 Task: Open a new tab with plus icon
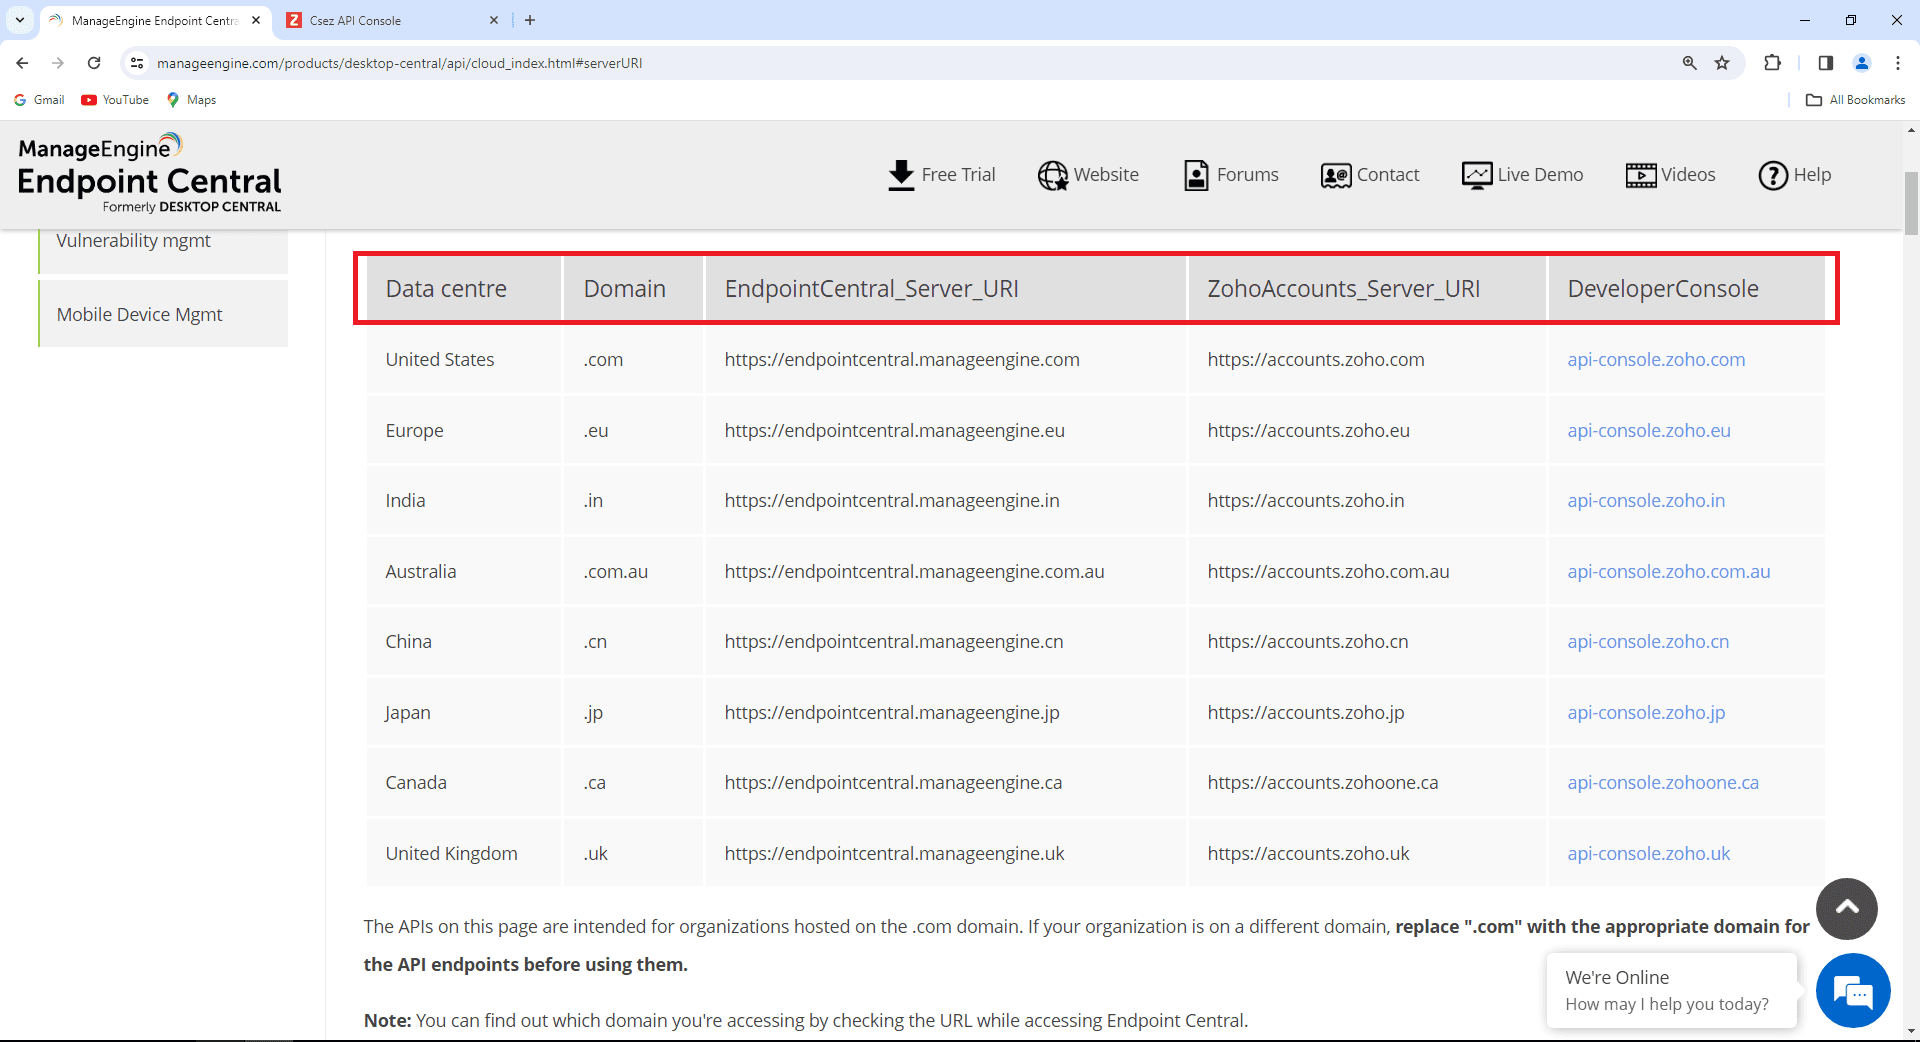(530, 20)
